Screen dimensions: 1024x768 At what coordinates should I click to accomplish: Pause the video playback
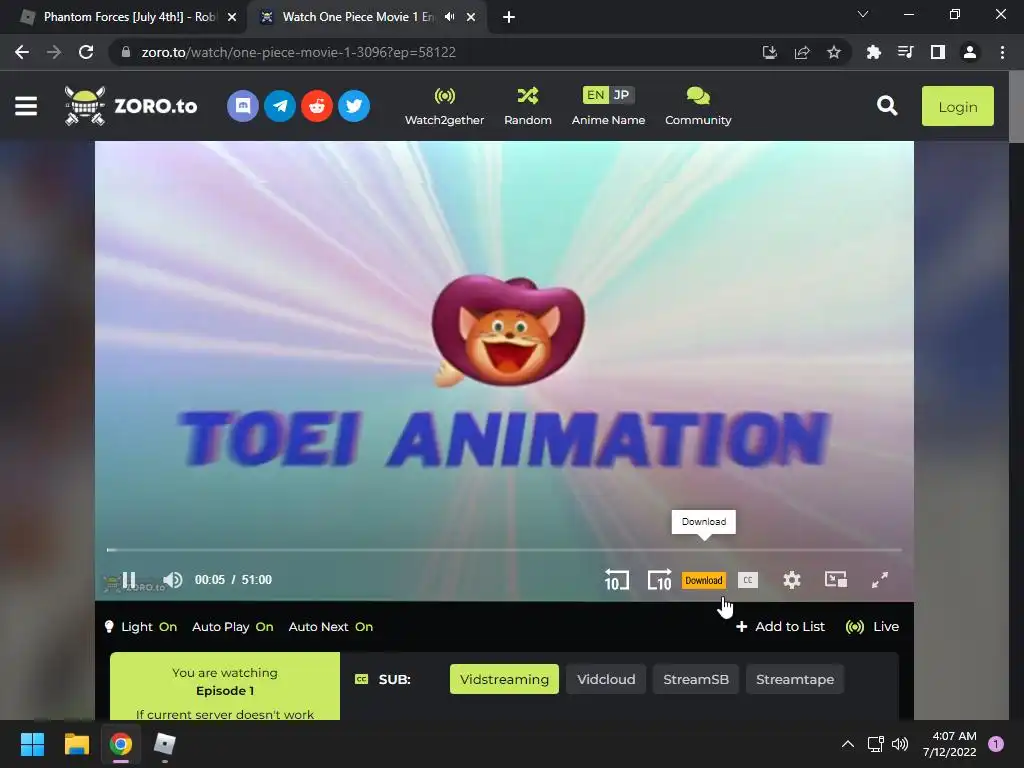pyautogui.click(x=129, y=580)
